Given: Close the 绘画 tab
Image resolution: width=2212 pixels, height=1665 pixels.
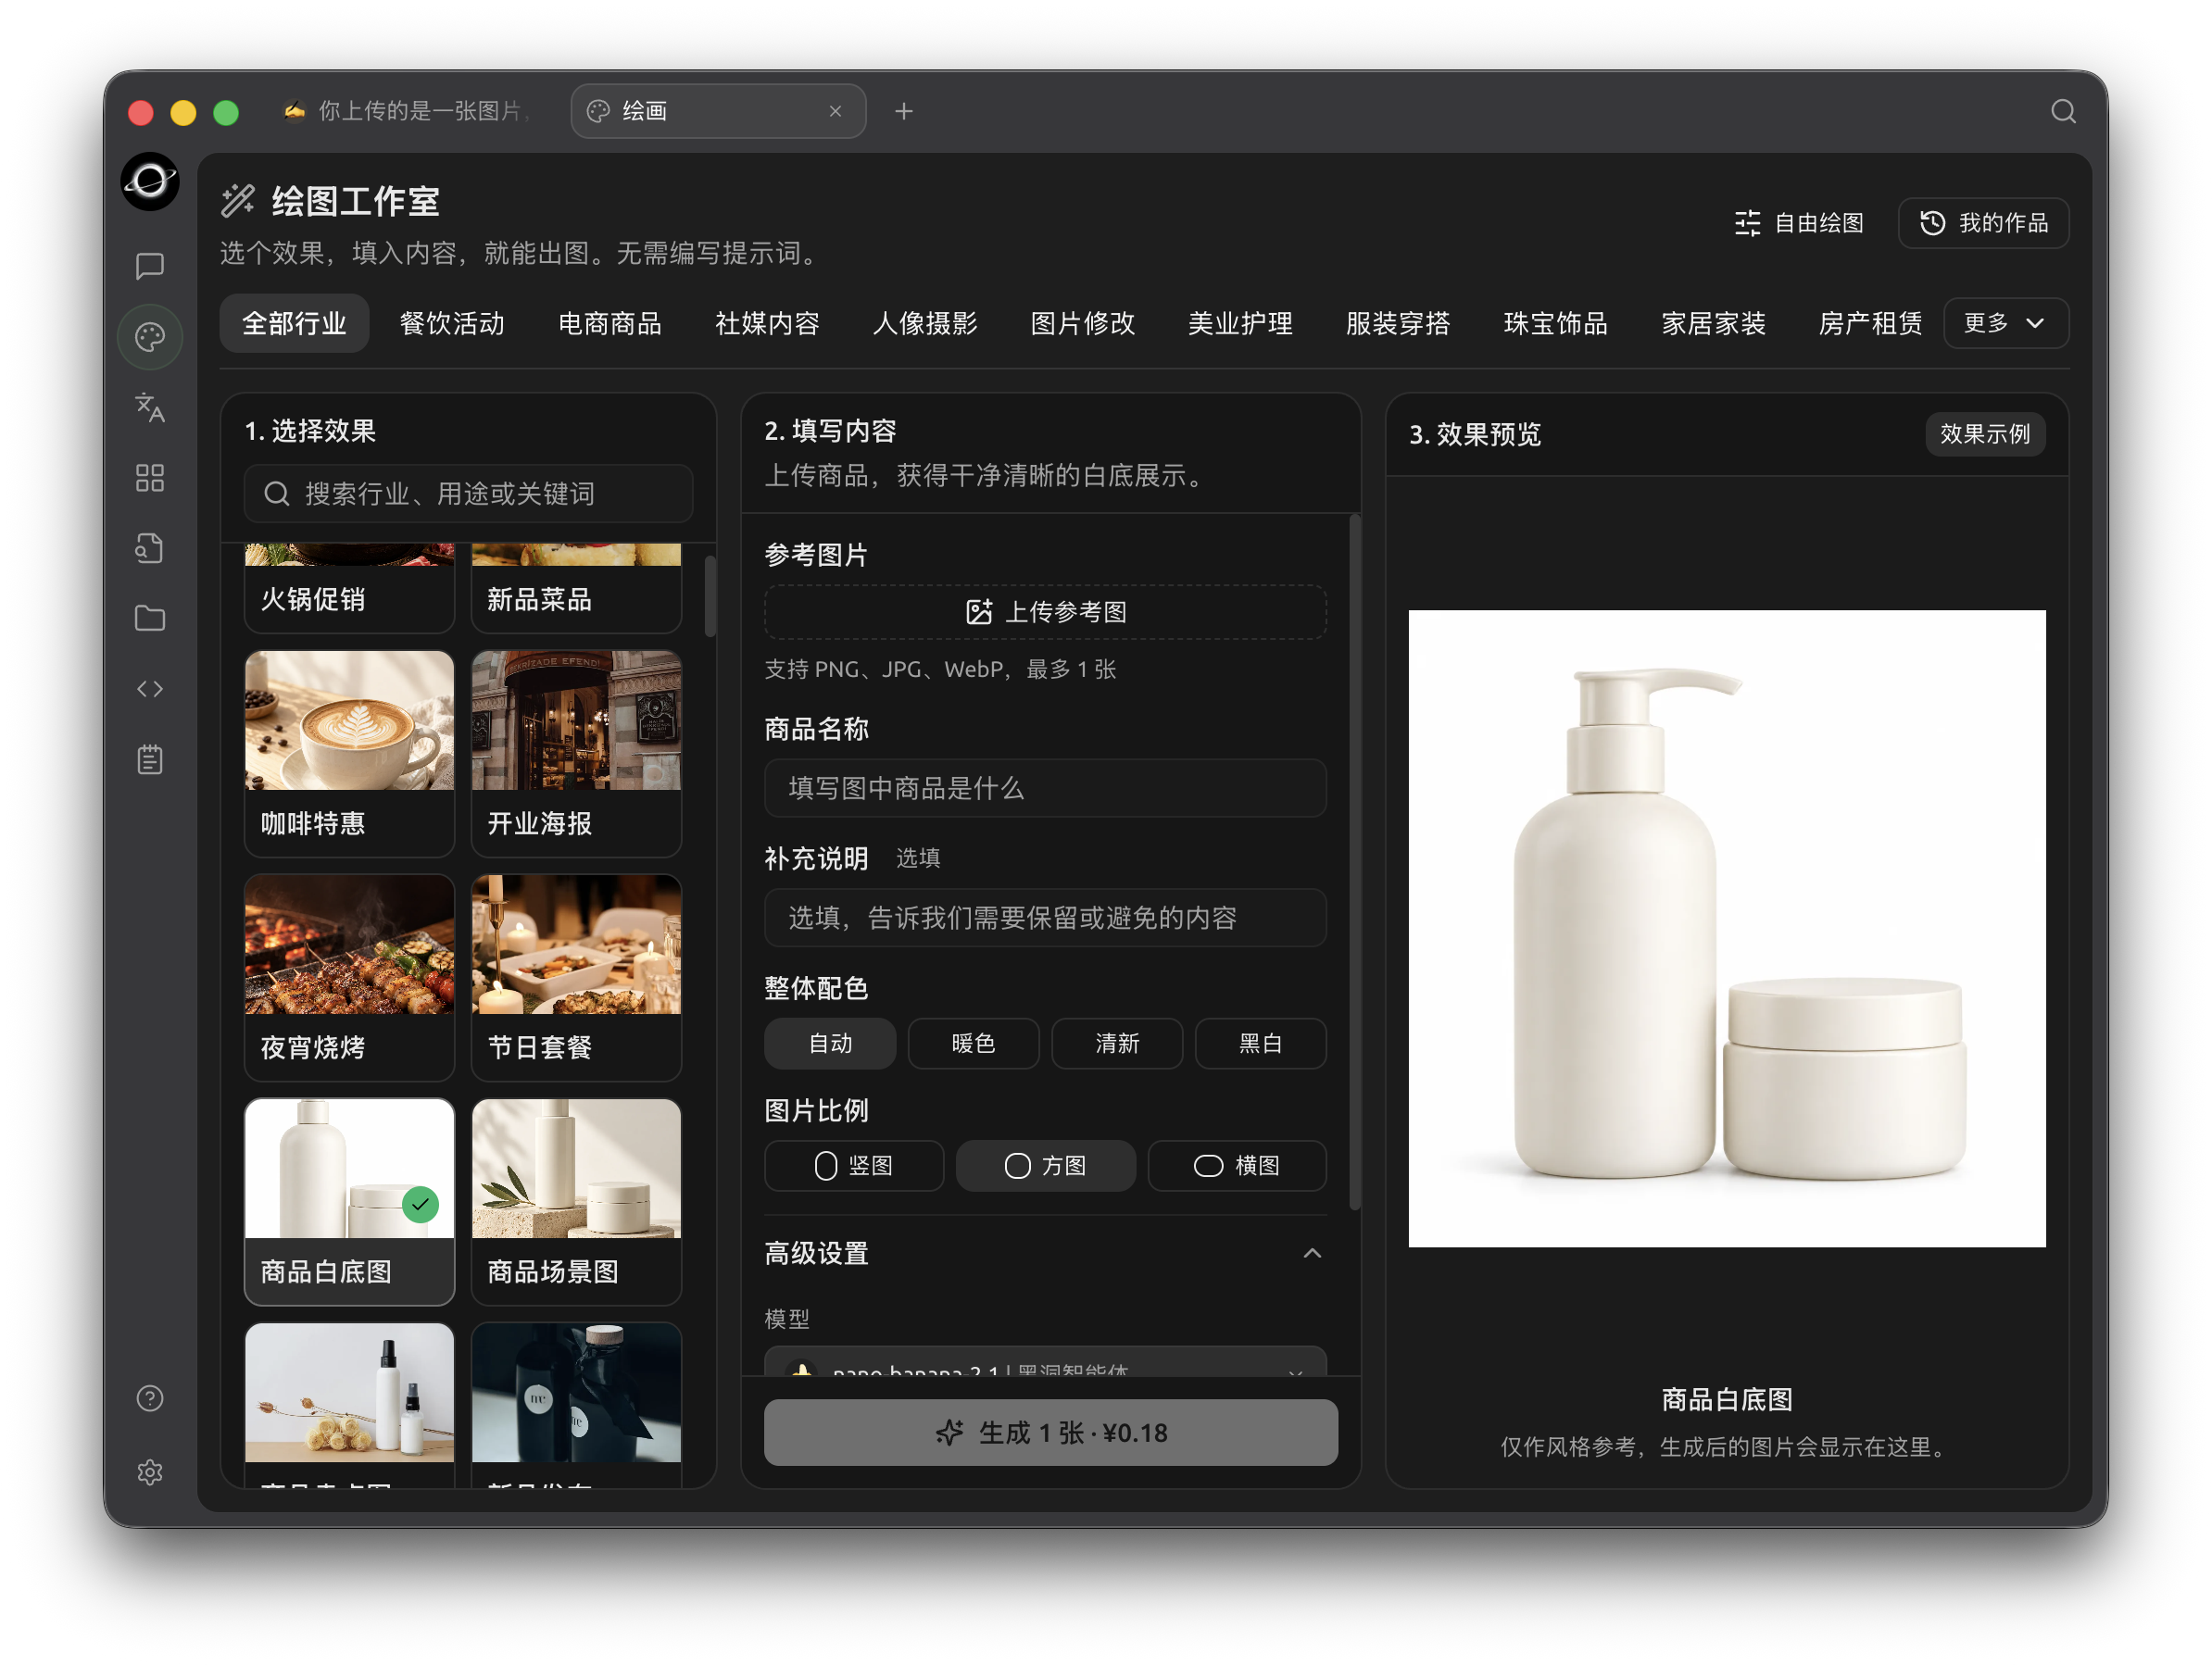Looking at the screenshot, I should (x=835, y=111).
